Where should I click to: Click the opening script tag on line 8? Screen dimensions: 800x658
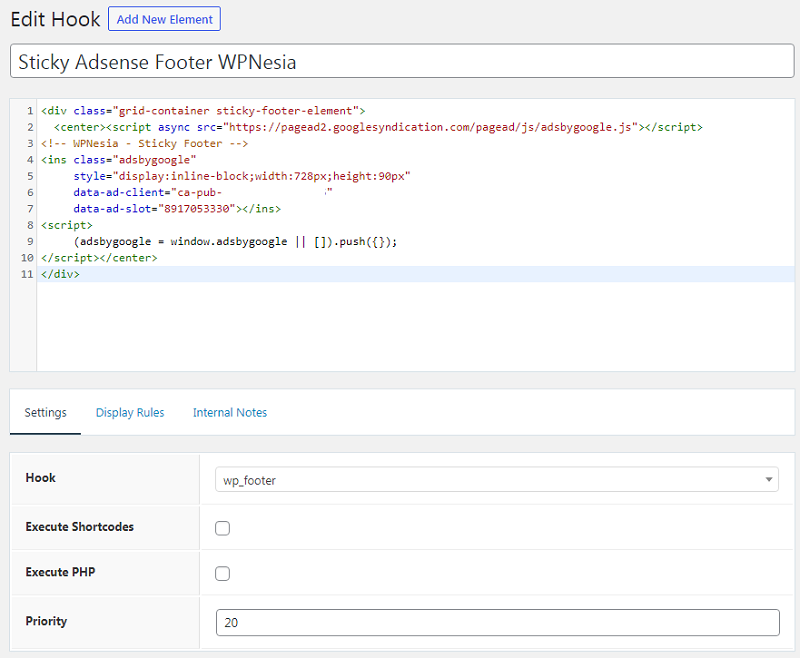[67, 225]
